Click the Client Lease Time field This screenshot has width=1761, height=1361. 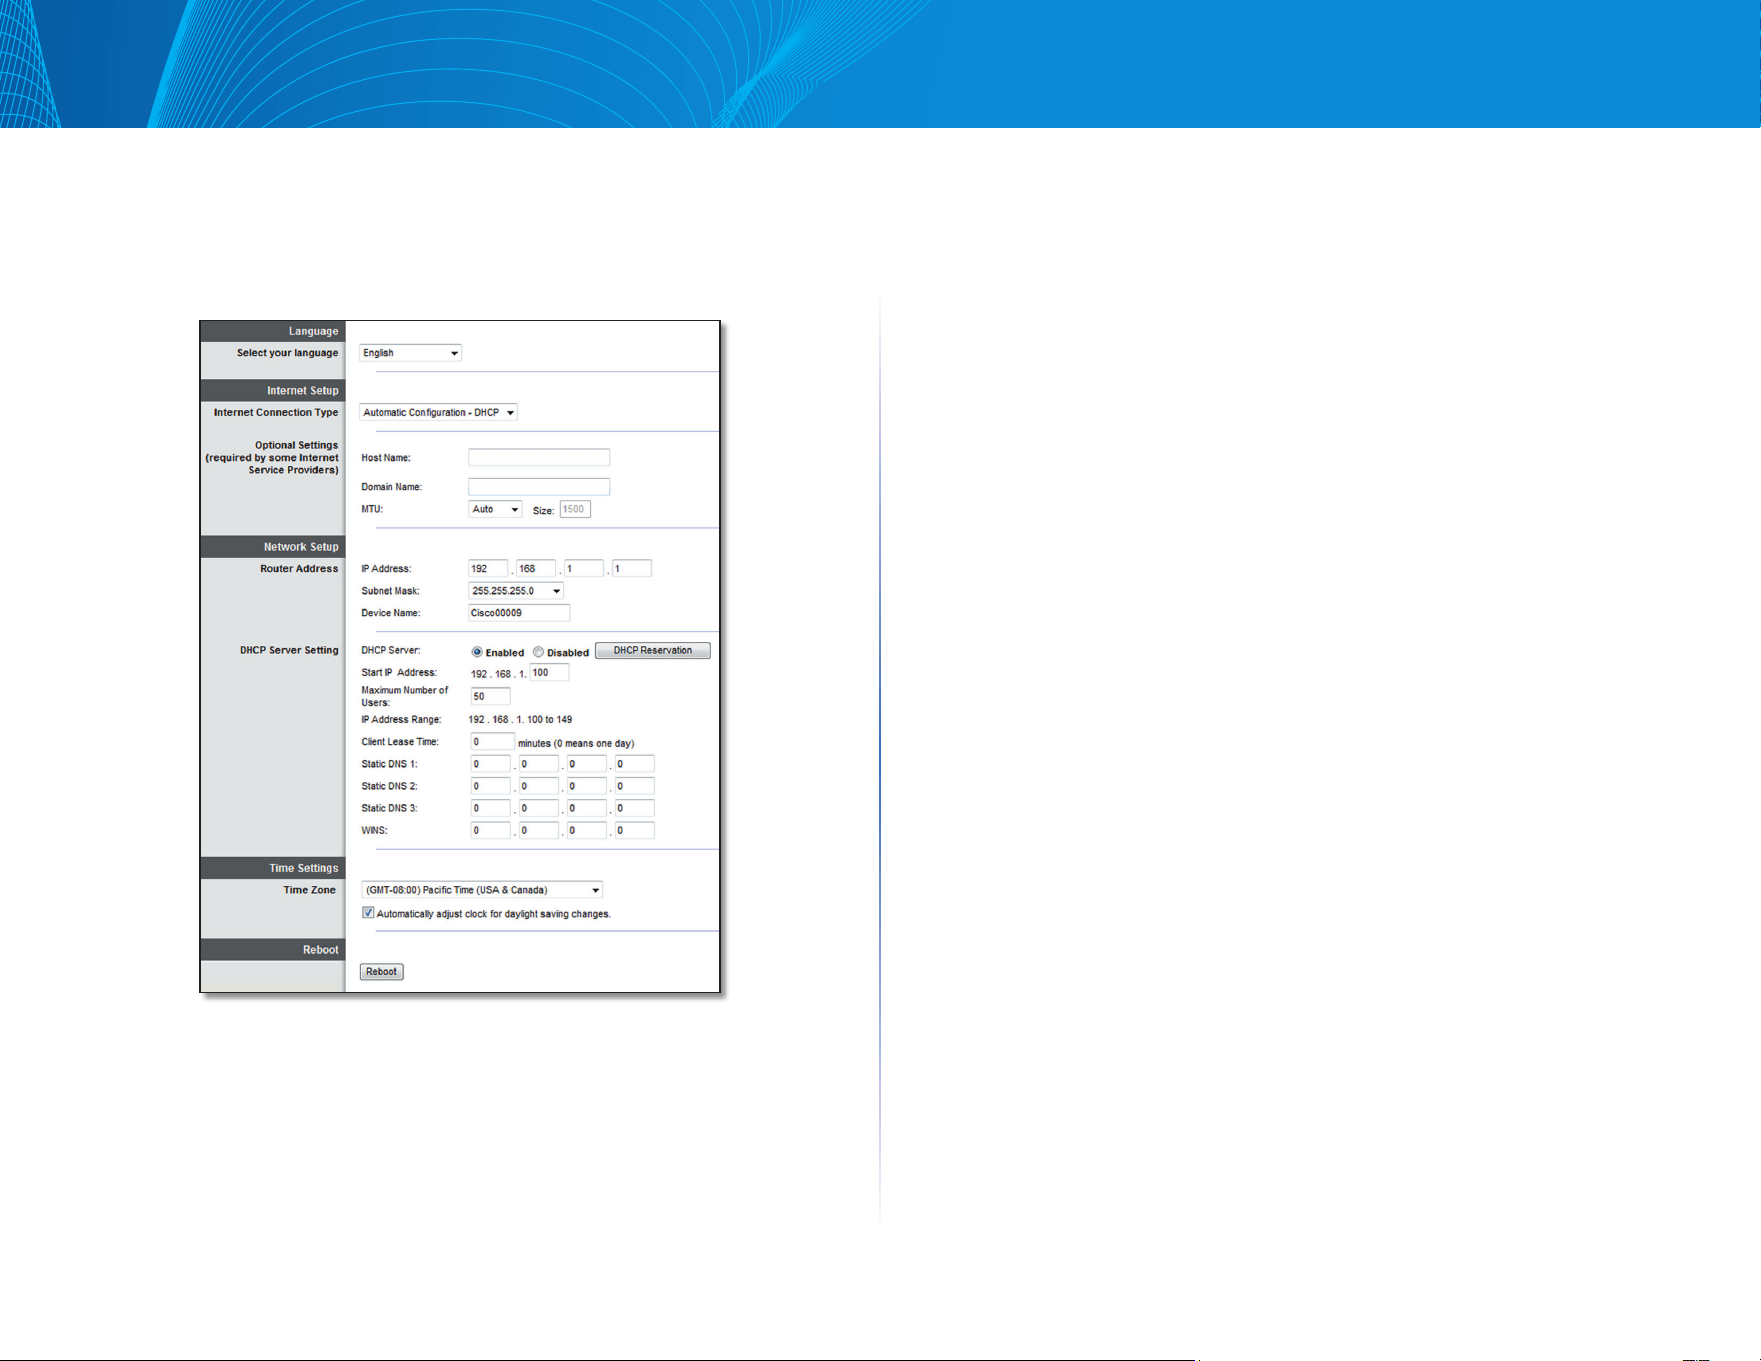[493, 742]
